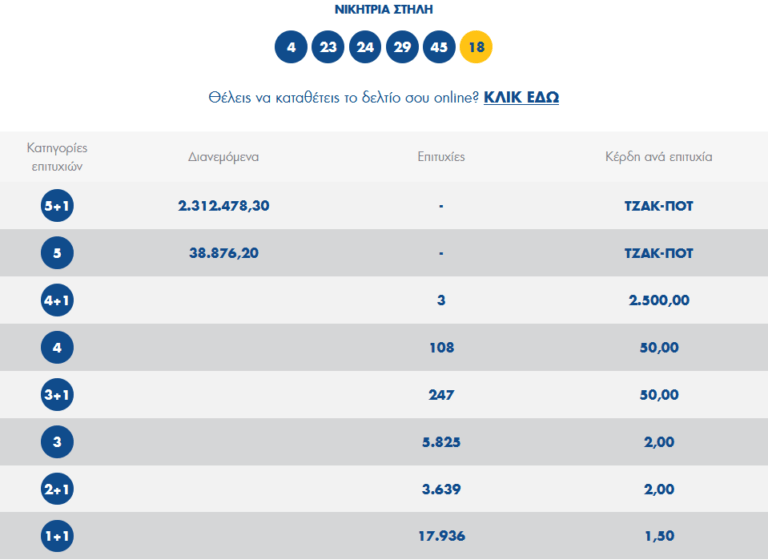Select the 3 category badge
The image size is (768, 560).
coord(57,441)
